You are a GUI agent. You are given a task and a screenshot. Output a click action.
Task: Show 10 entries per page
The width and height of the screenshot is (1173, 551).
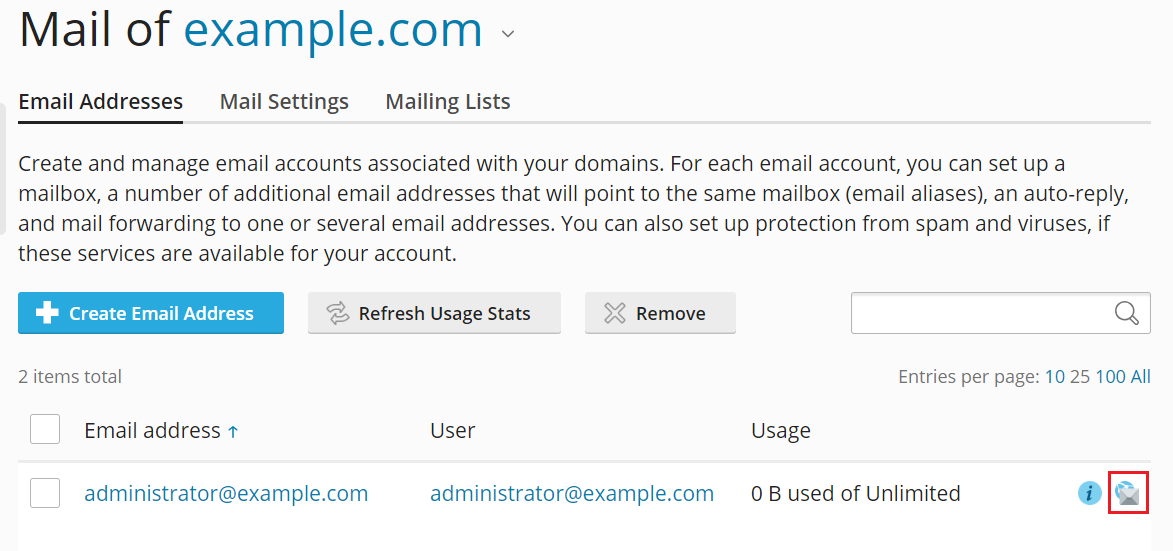(1055, 377)
